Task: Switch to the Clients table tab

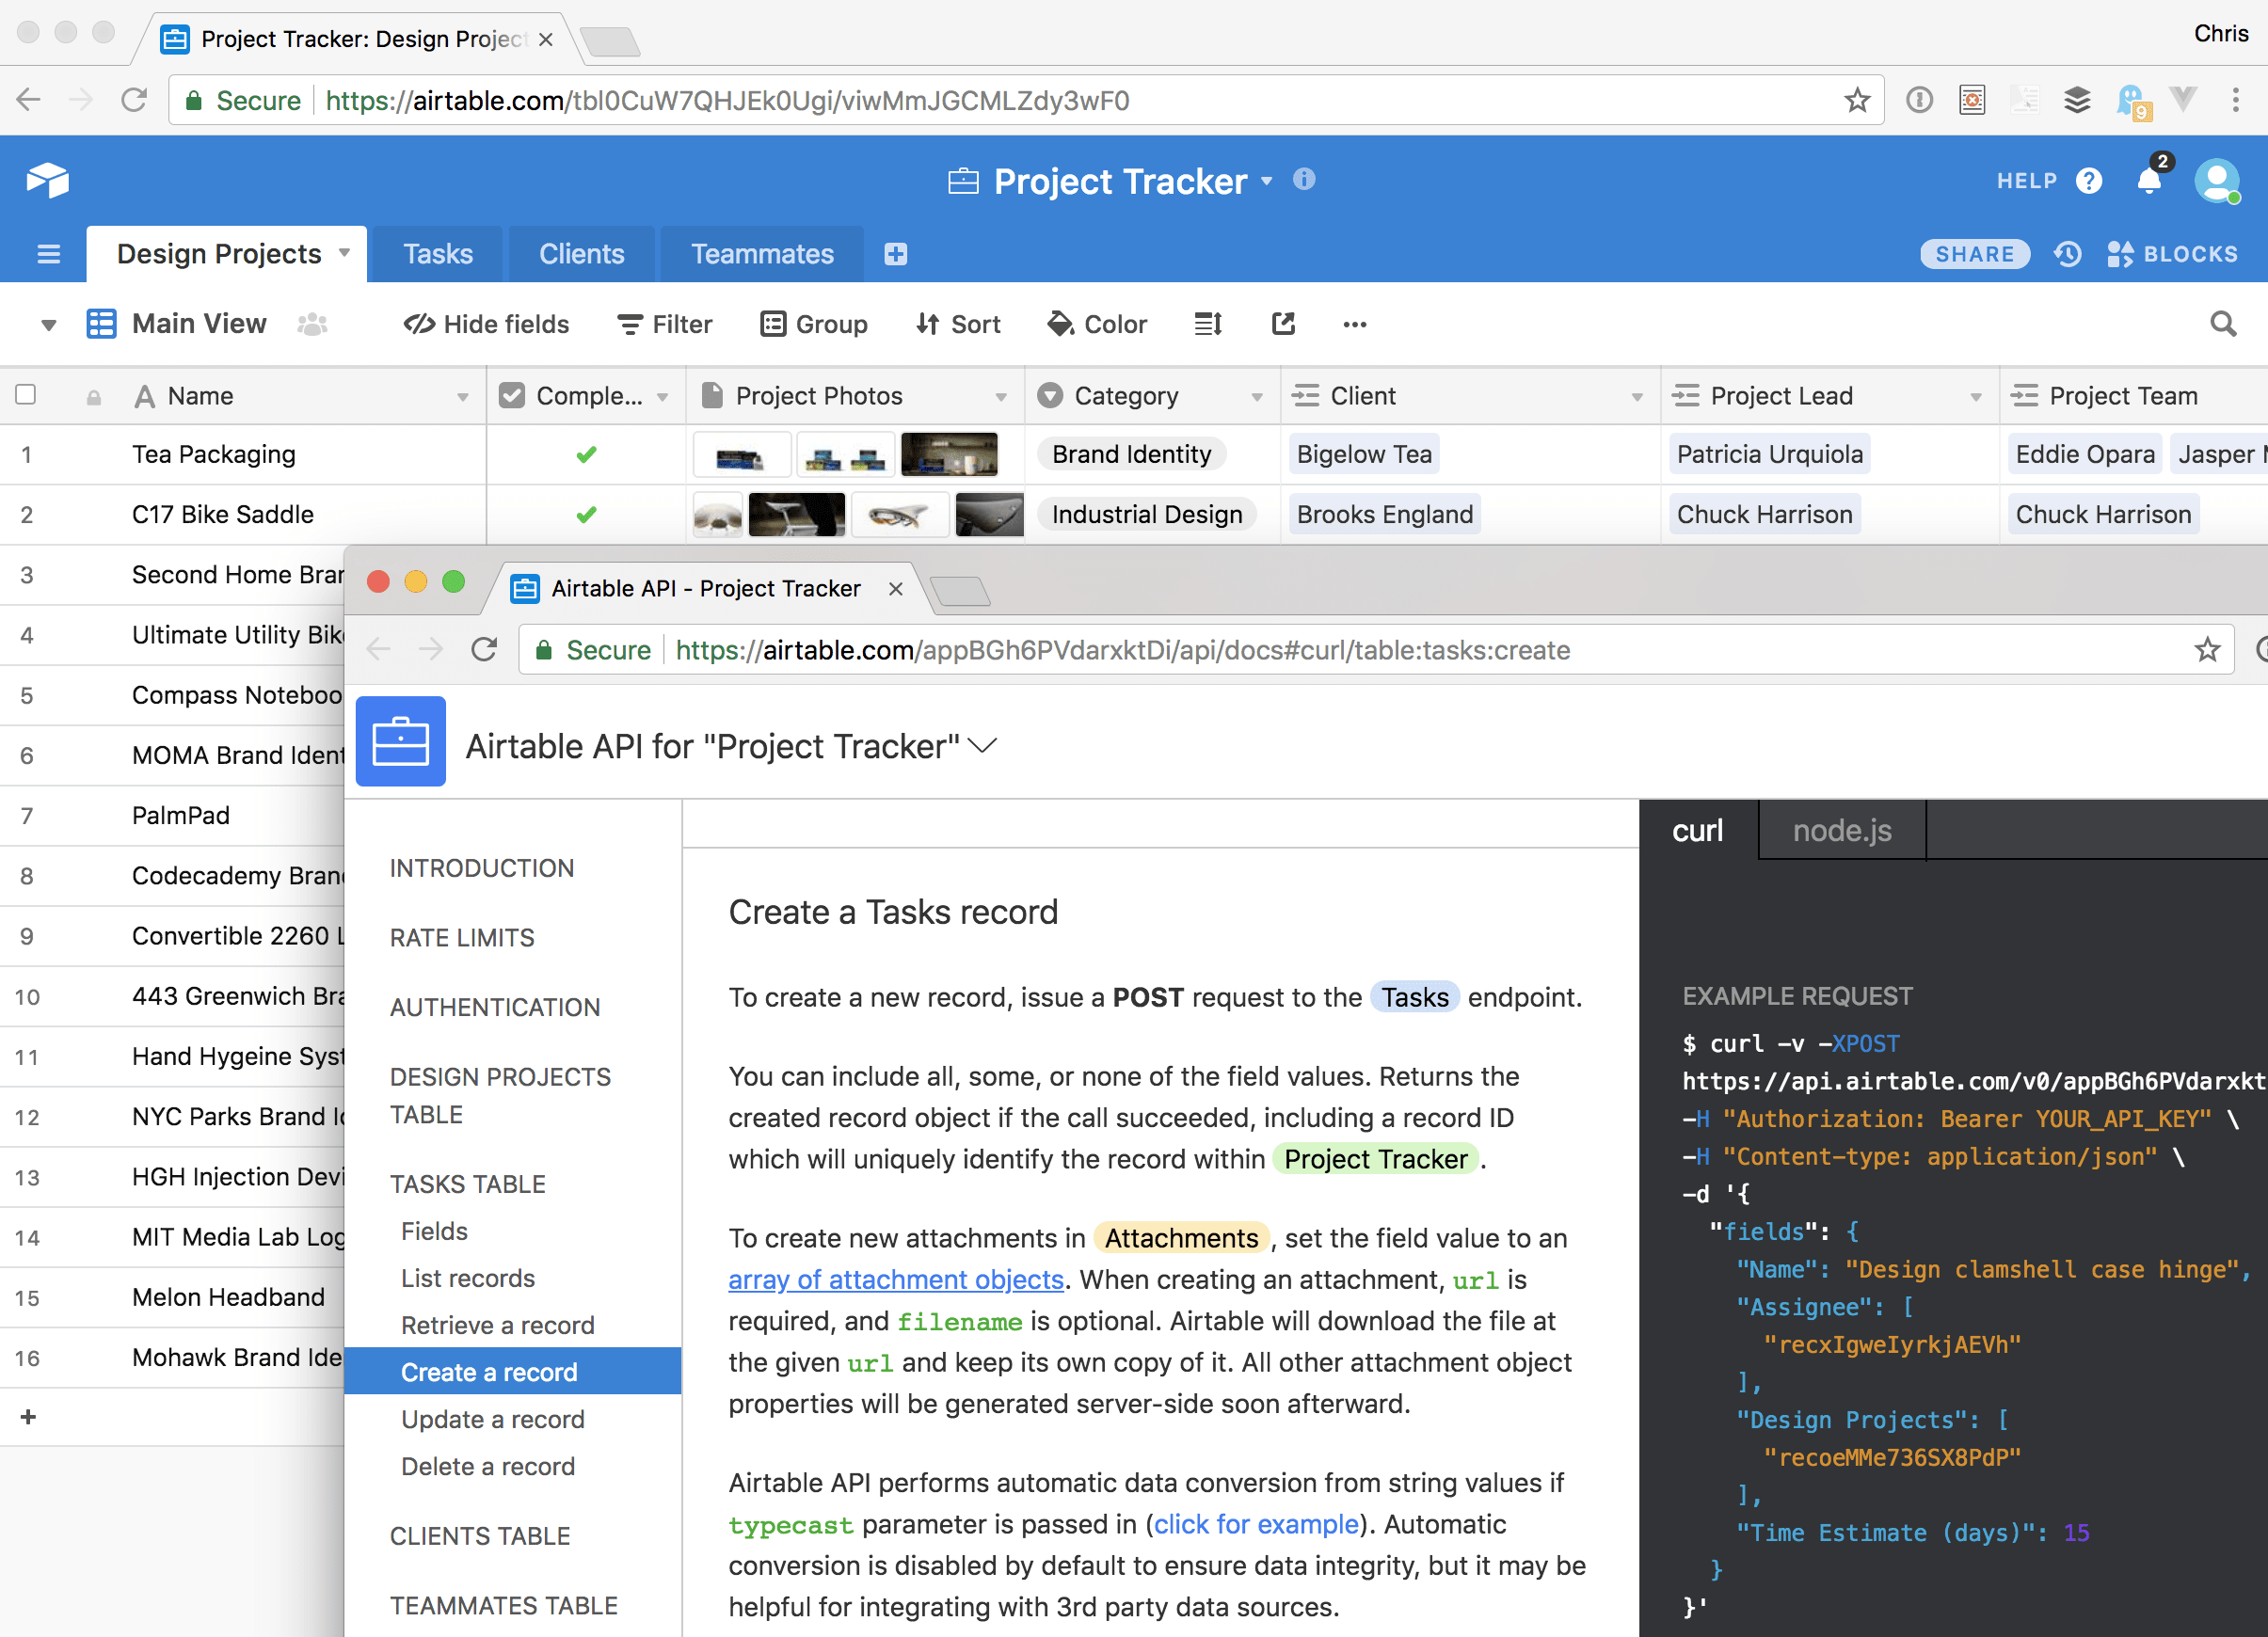Action: pos(582,254)
